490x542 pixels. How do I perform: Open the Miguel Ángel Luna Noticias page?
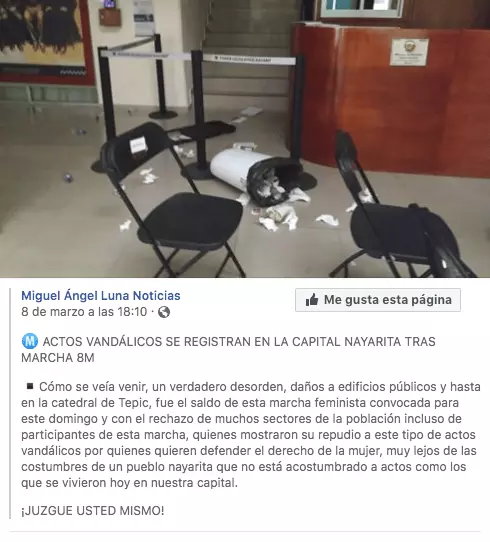click(x=101, y=296)
